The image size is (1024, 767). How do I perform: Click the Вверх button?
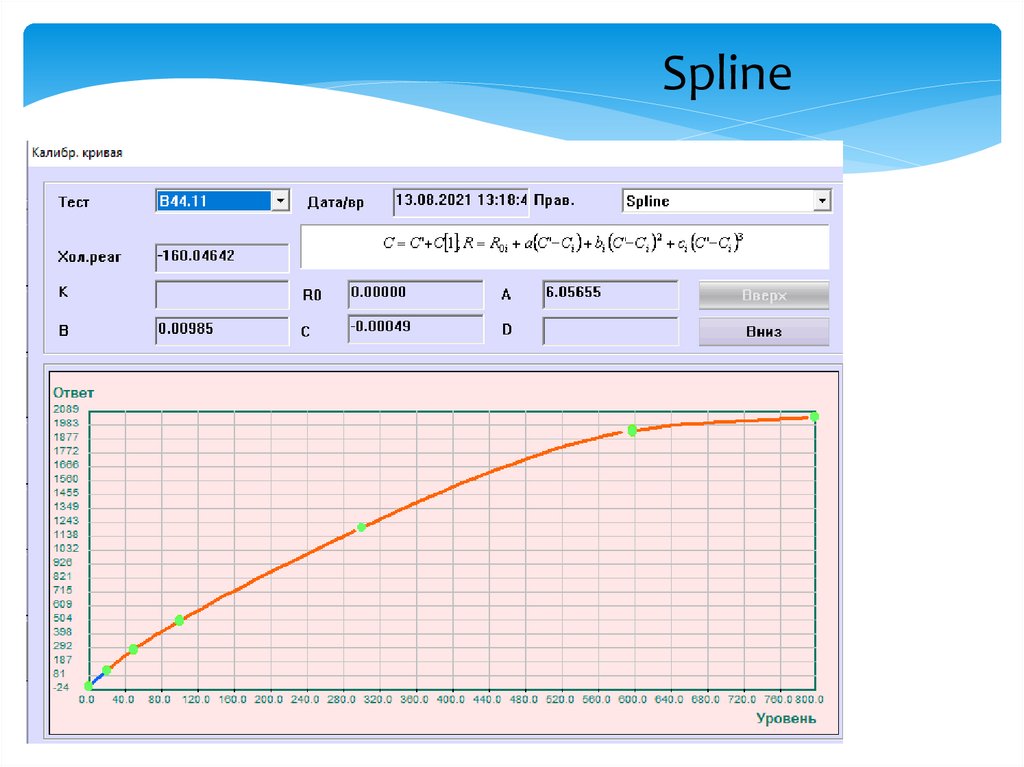click(x=763, y=295)
